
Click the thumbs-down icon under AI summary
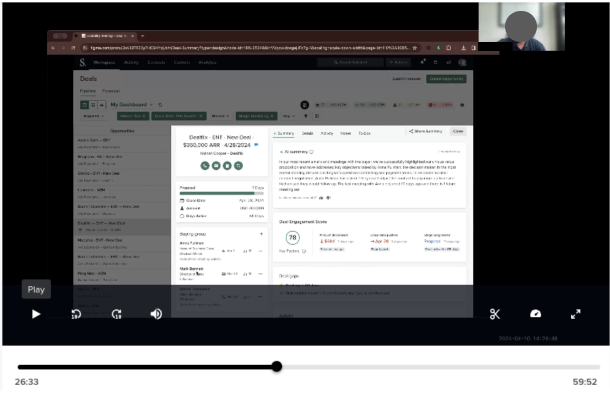click(328, 198)
